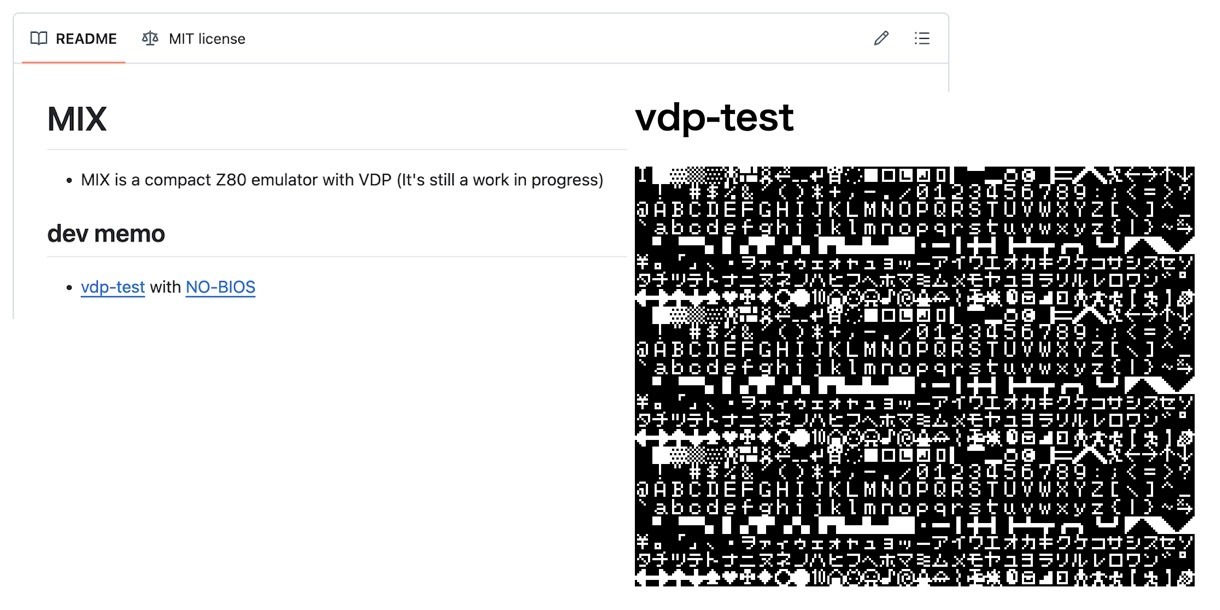Screen dimensions: 1220x610
Task: Click the book icon beside README
Action: pyautogui.click(x=39, y=39)
